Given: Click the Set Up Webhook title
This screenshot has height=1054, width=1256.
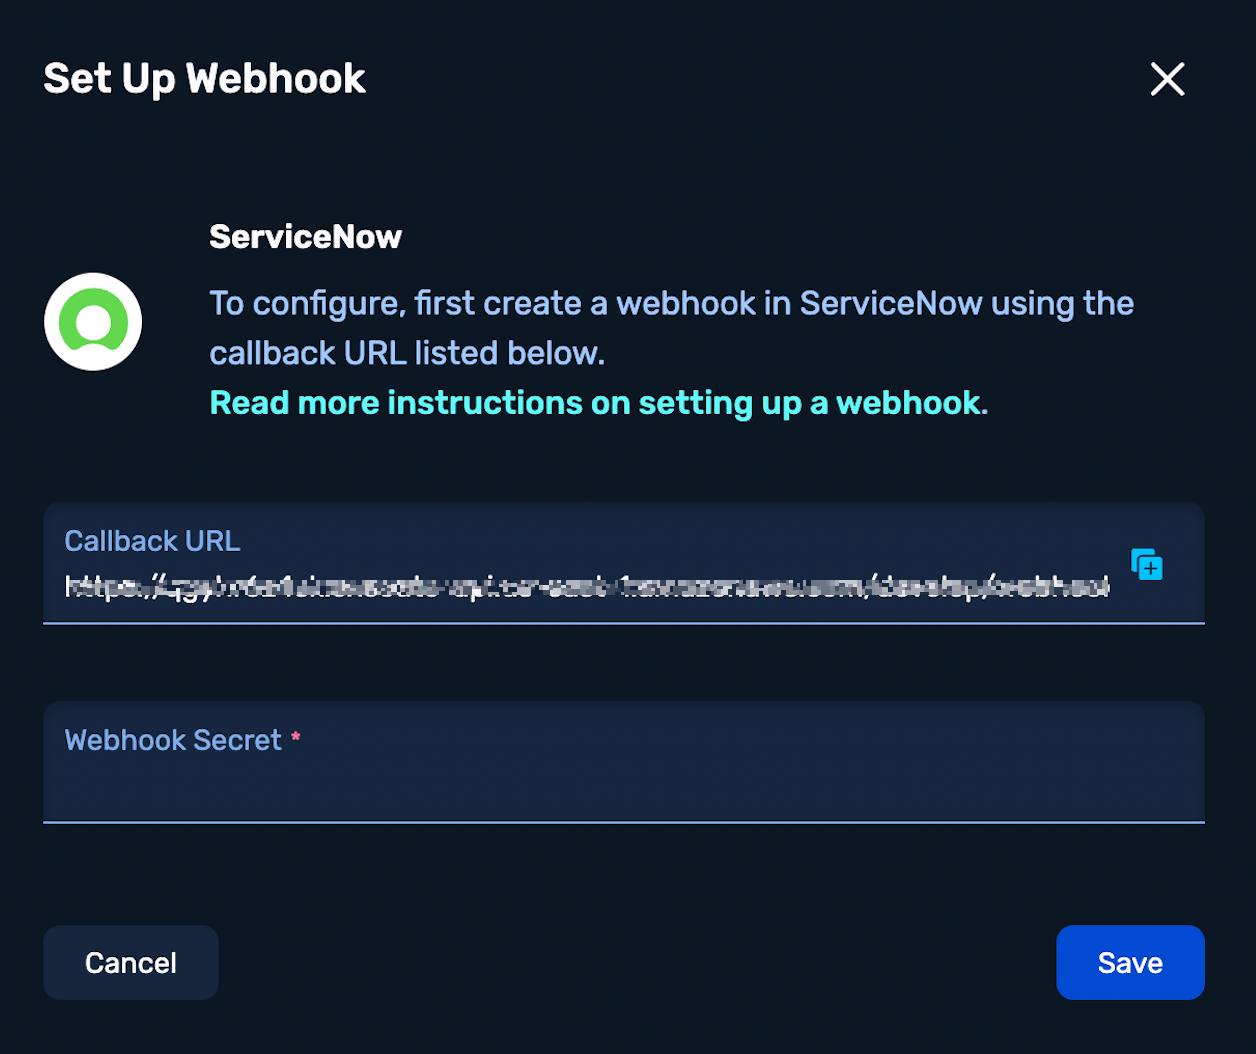Looking at the screenshot, I should click(x=205, y=79).
